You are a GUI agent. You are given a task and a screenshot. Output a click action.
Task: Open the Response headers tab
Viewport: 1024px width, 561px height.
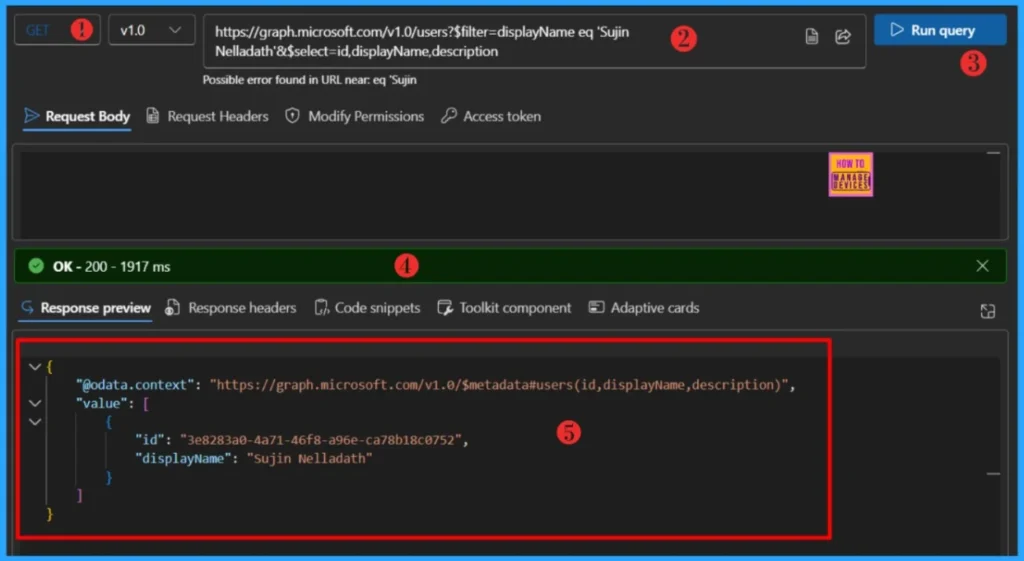click(x=231, y=308)
